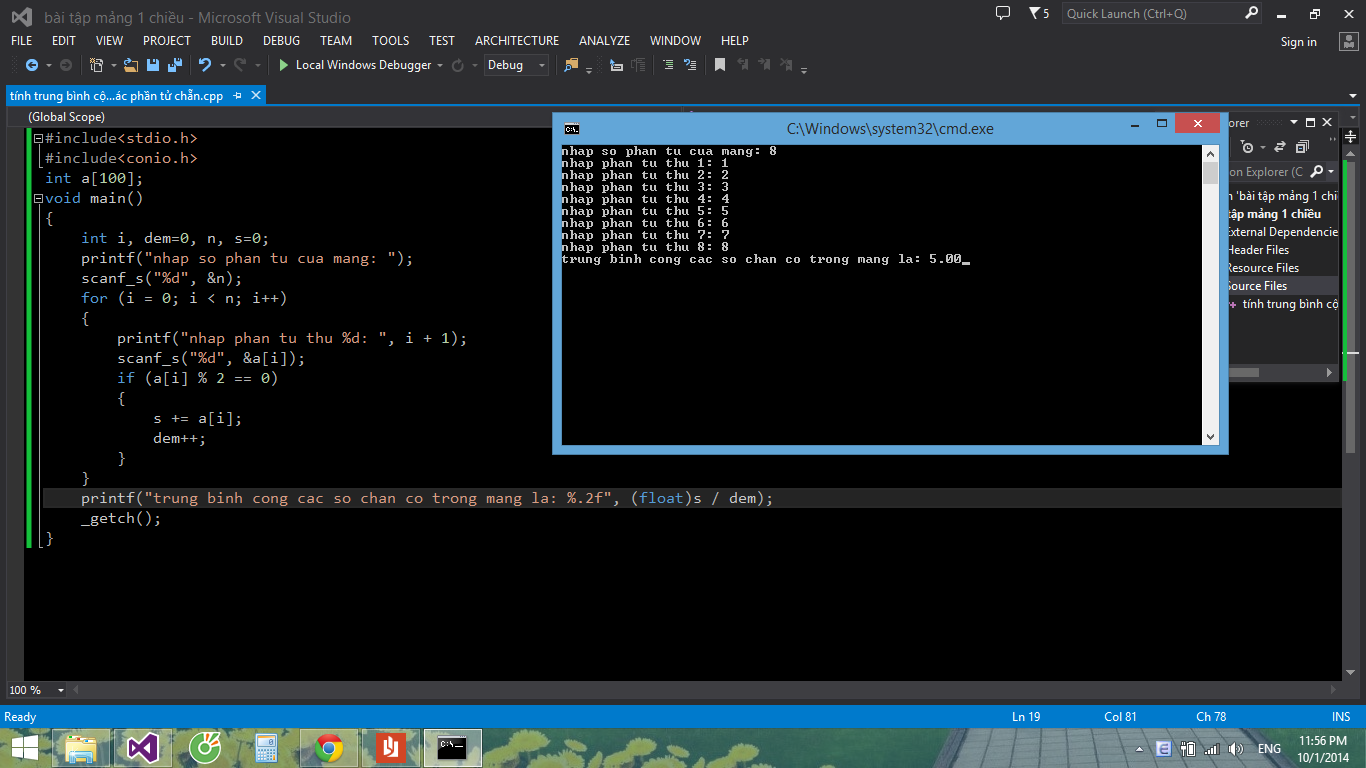Toggle pin on the cpp document tab
The width and height of the screenshot is (1366, 768).
(238, 96)
